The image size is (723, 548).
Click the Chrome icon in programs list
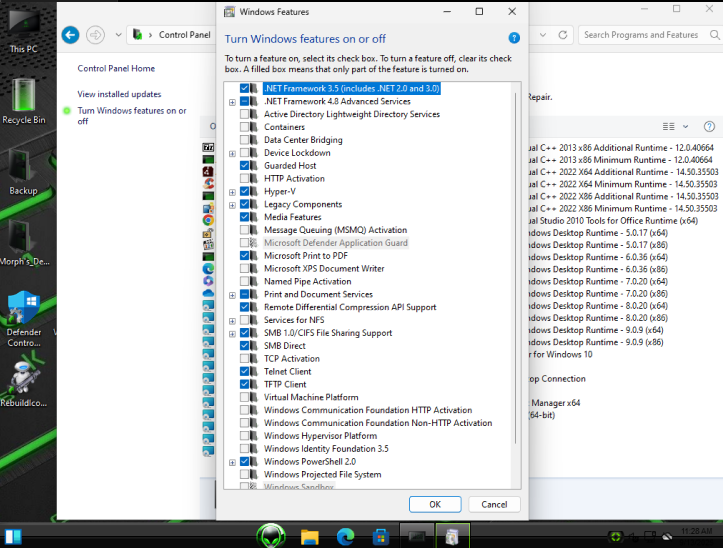[208, 220]
